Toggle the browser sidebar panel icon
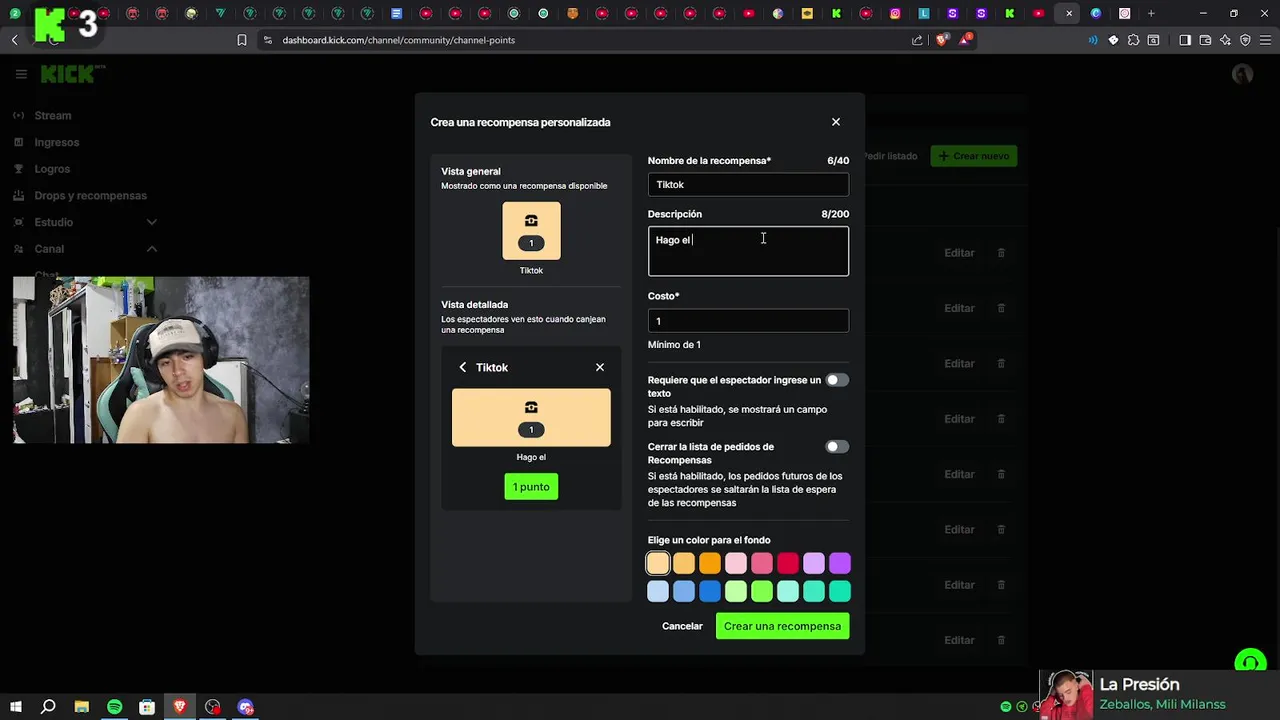1280x720 pixels. (x=1185, y=40)
